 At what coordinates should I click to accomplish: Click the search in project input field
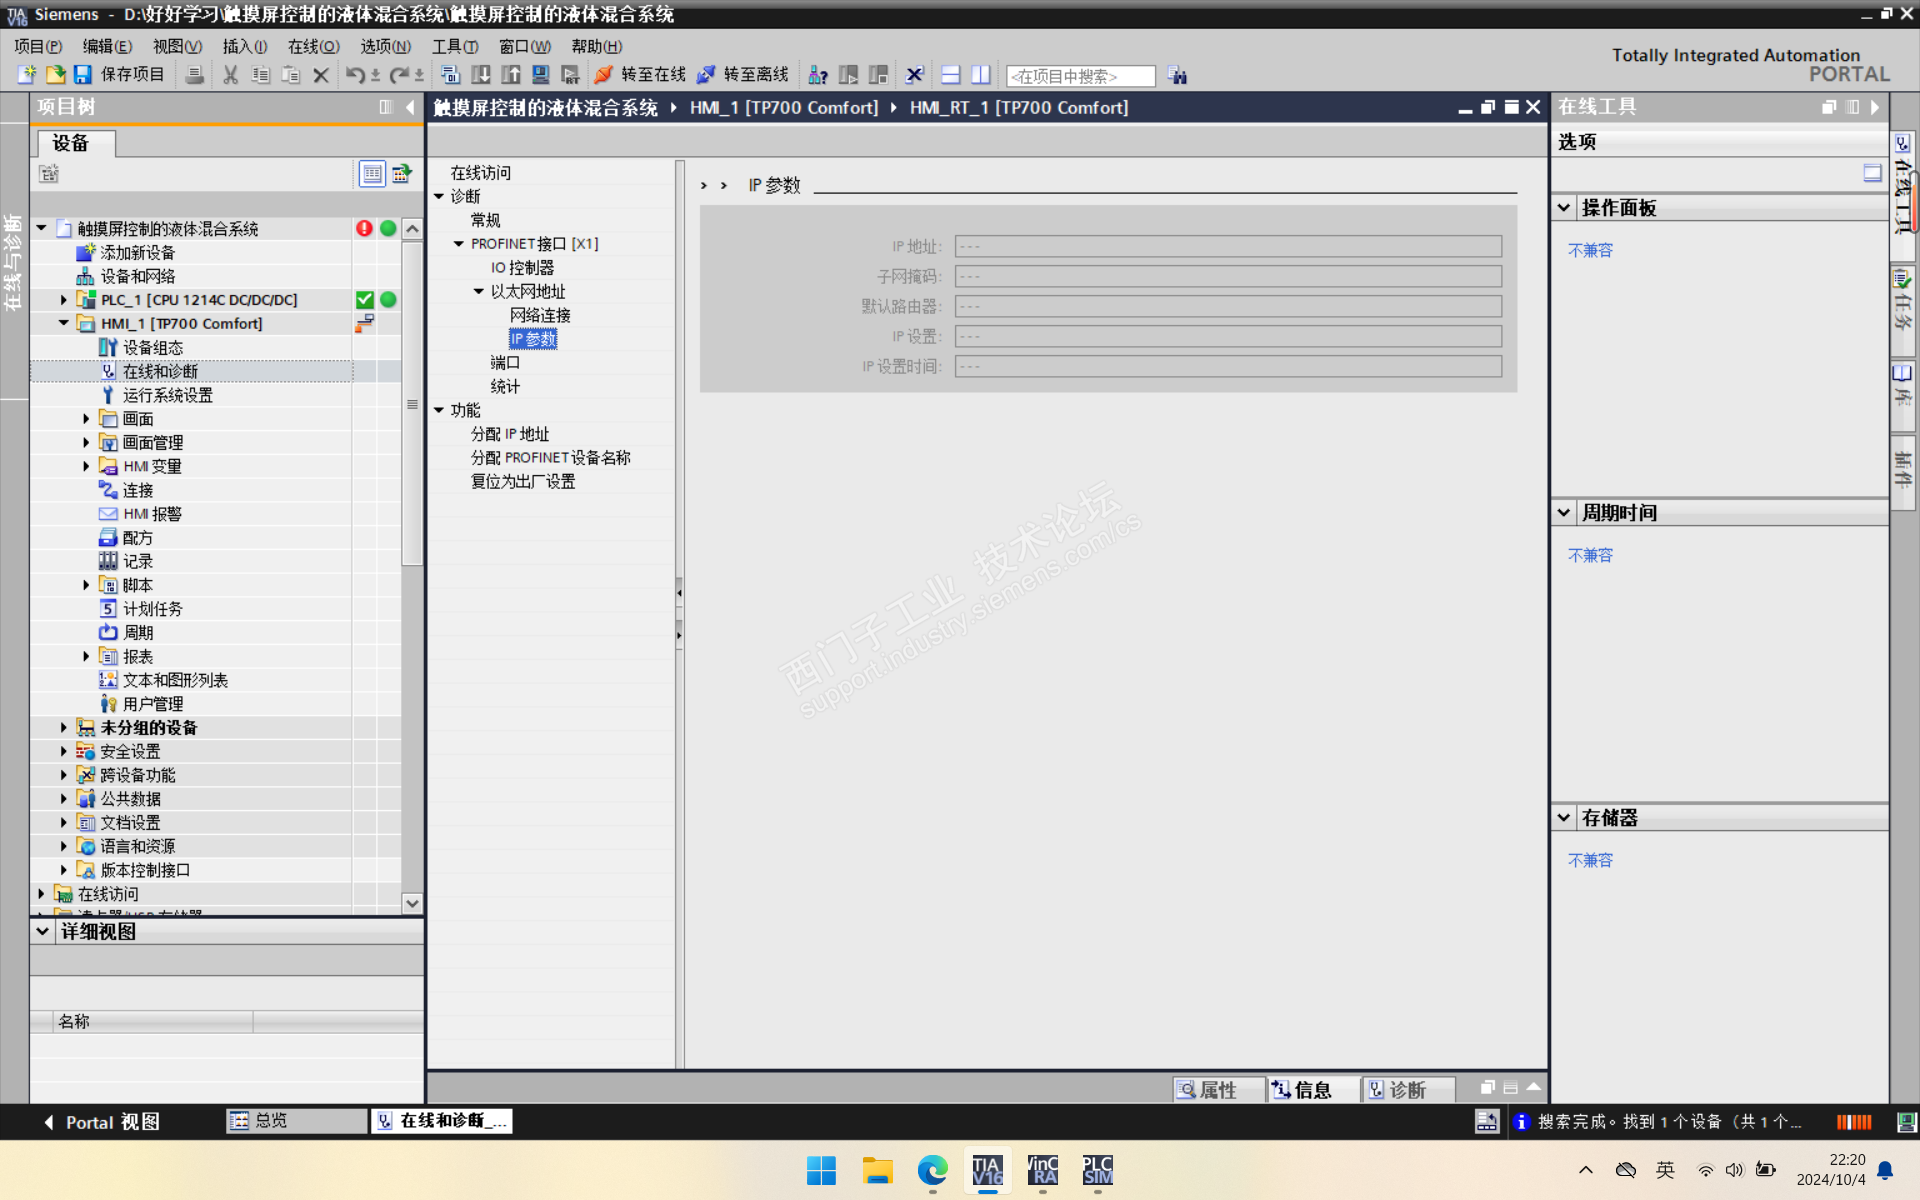pyautogui.click(x=1080, y=76)
